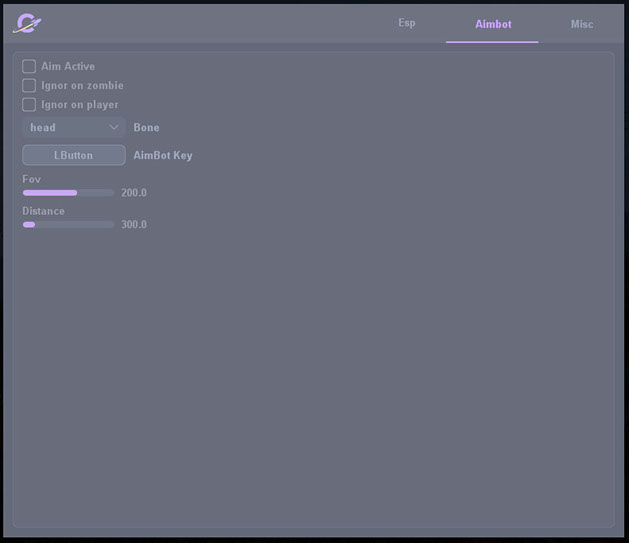Click the Distance value 300.0
The image size is (629, 543).
tap(134, 225)
